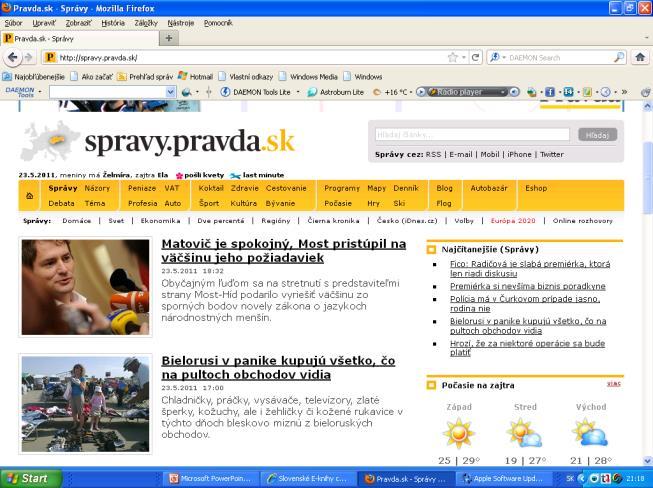Open the Záložky menu
The image size is (653, 488).
click(x=146, y=23)
